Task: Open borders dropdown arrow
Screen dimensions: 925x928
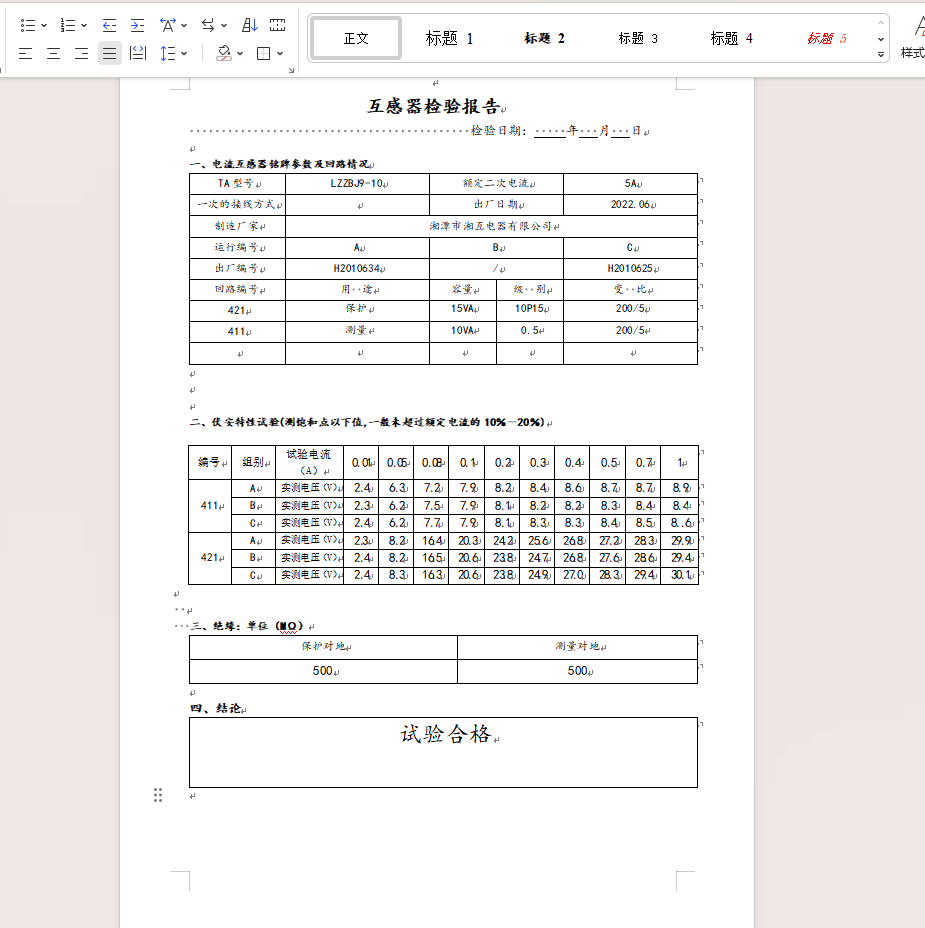Action: [280, 54]
